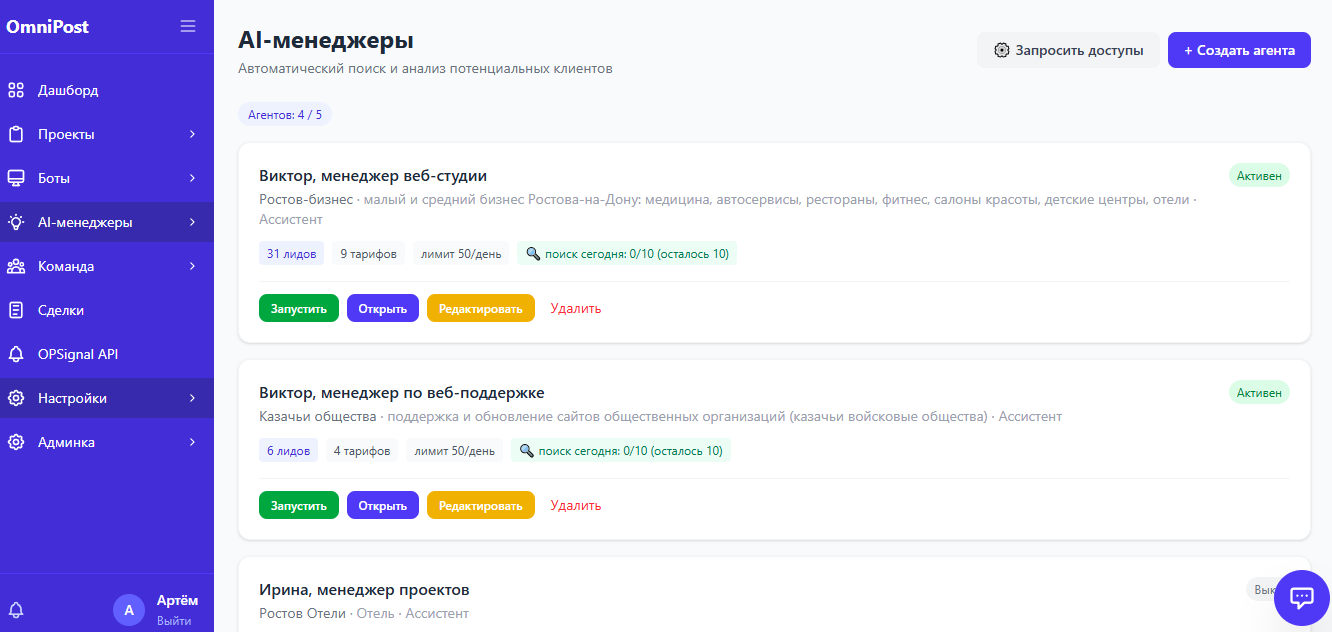The width and height of the screenshot is (1332, 632).
Task: Click the Команда people icon
Action: pos(16,266)
